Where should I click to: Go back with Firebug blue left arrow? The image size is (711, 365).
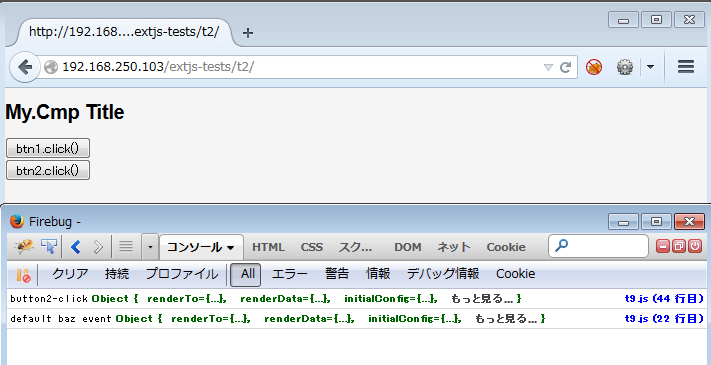pos(76,246)
